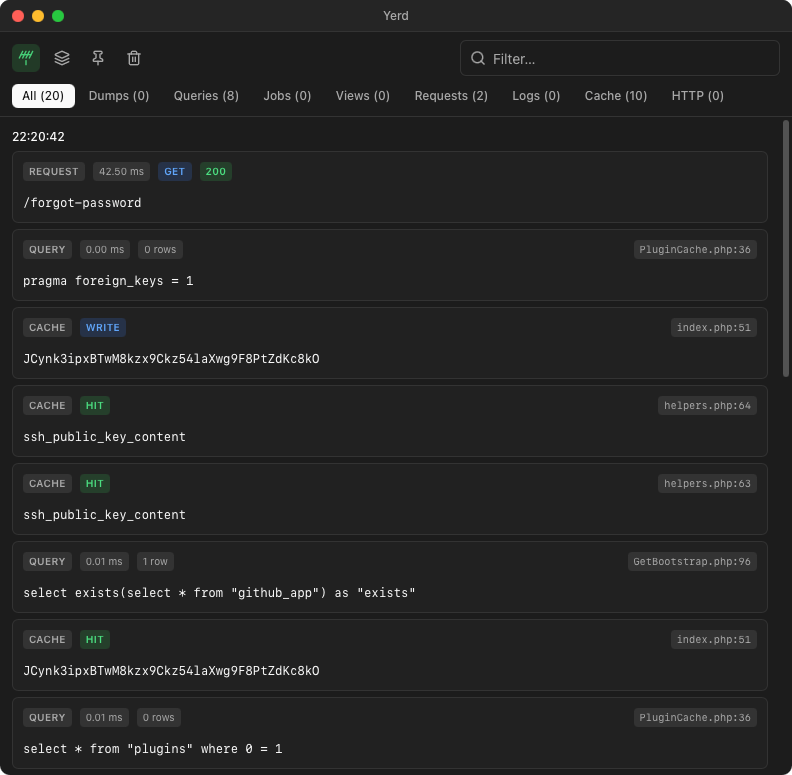
Task: Select the github_app exists query text
Action: pyautogui.click(x=219, y=593)
